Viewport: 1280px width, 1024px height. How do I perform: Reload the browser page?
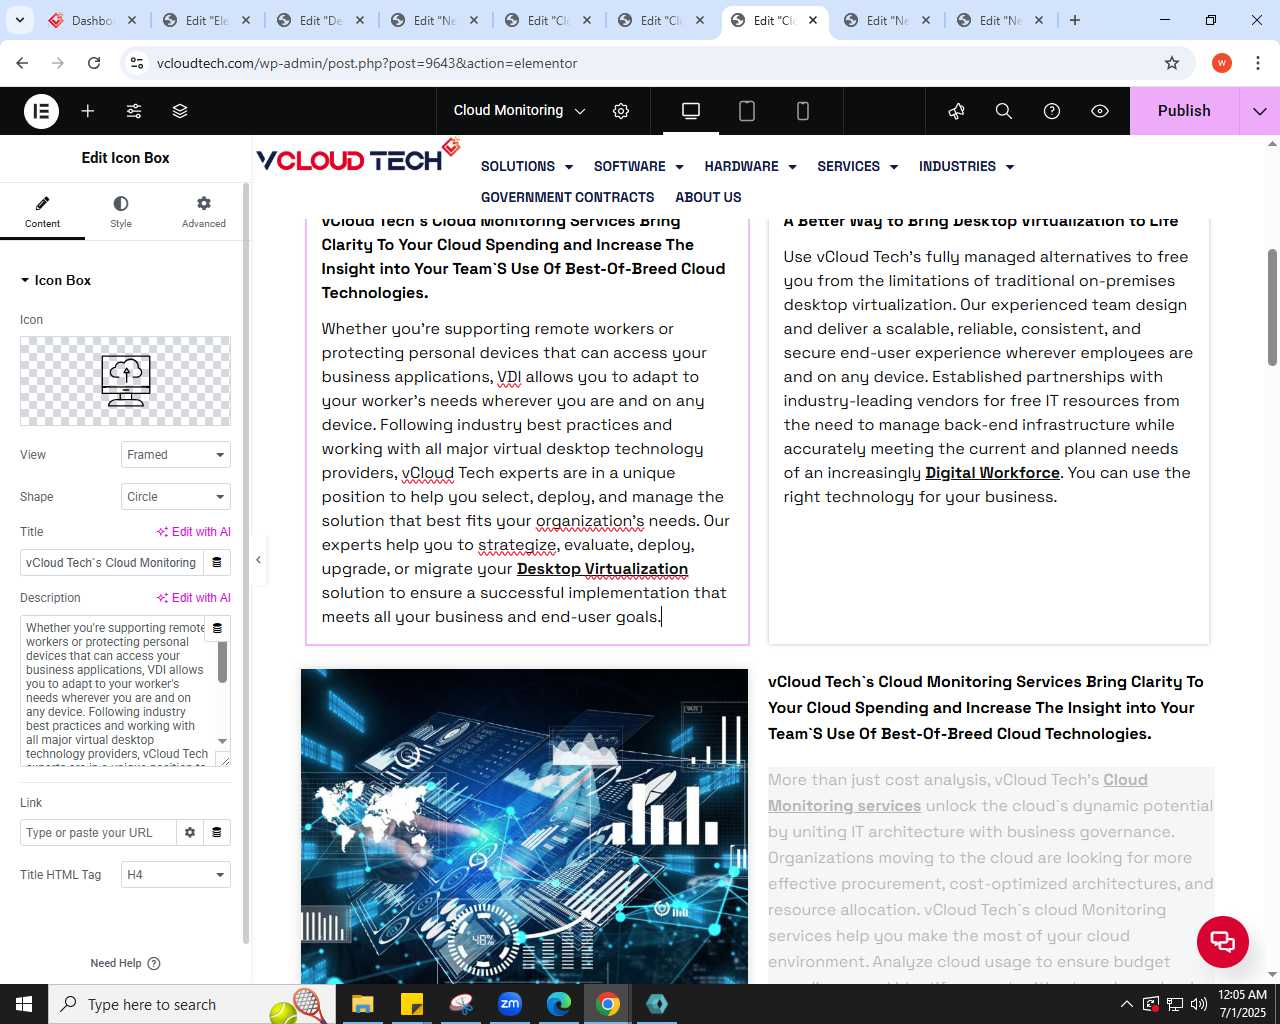94,63
